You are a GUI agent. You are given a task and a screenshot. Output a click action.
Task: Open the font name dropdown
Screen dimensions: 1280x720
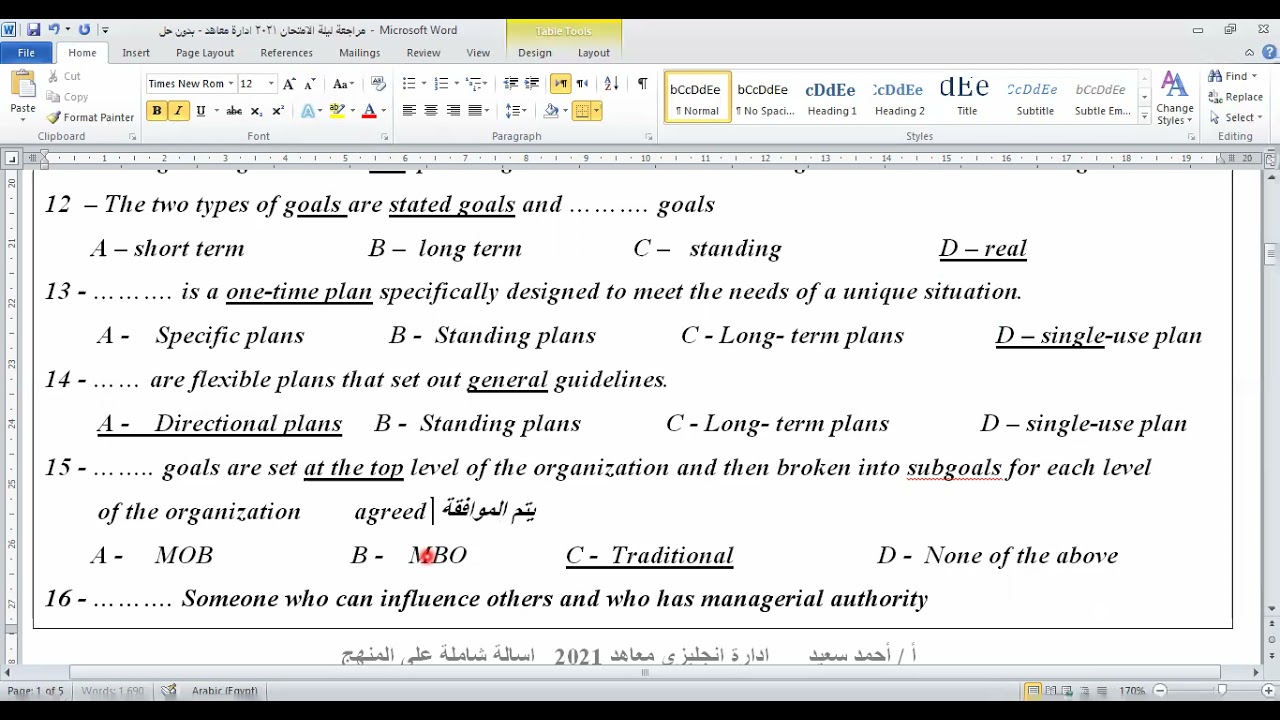pos(231,84)
